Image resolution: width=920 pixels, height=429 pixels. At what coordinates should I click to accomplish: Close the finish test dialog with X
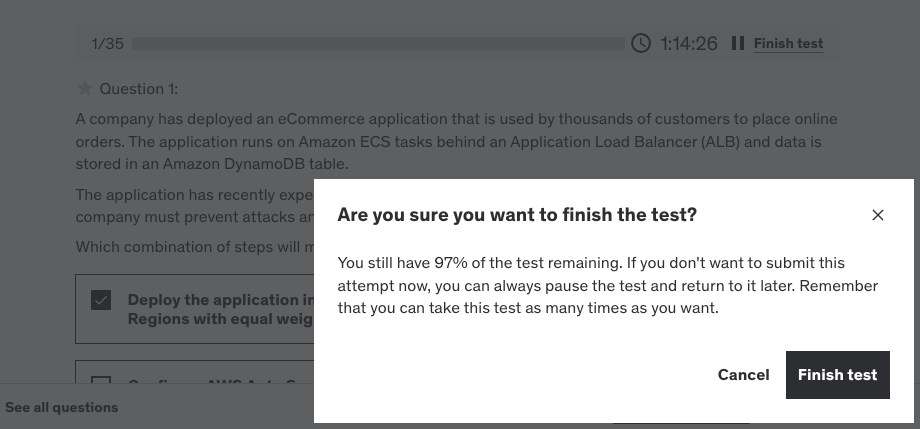(878, 215)
